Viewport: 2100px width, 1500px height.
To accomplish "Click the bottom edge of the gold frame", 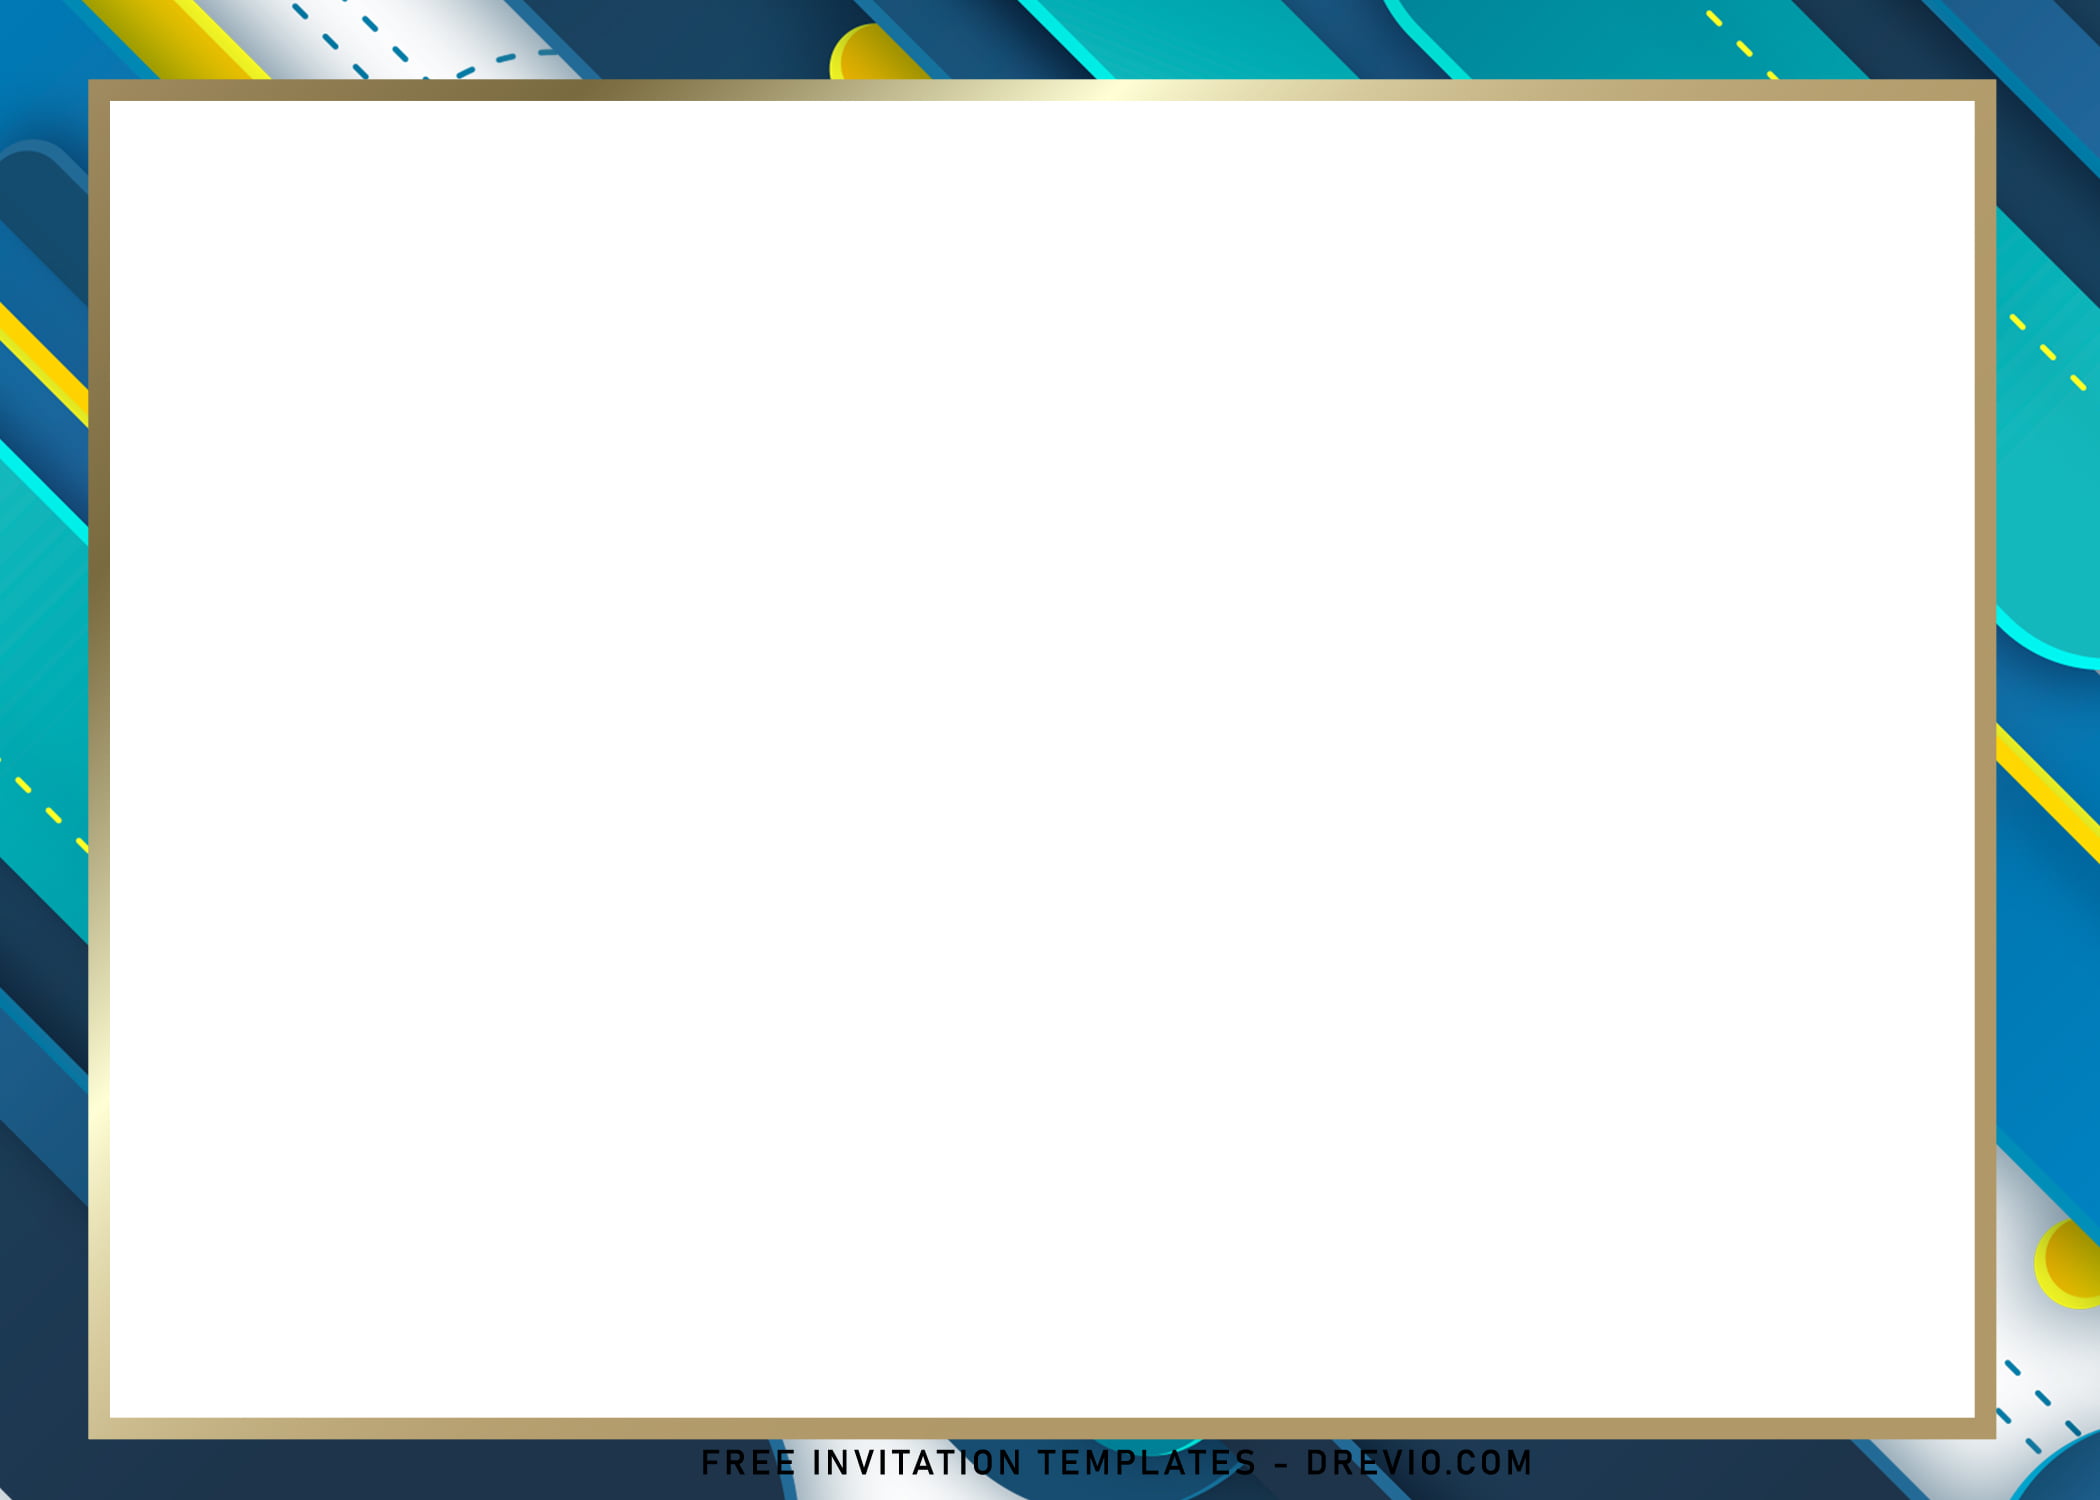I will 1042,1428.
